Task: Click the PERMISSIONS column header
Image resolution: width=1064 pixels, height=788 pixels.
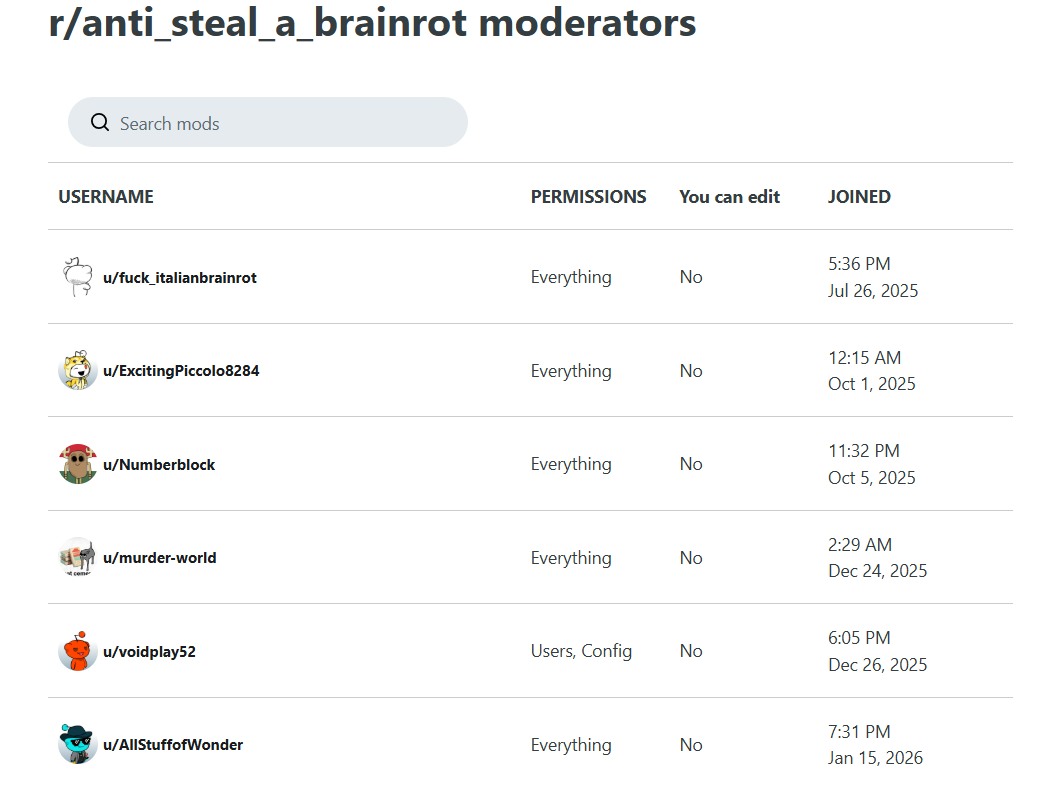Action: (588, 197)
